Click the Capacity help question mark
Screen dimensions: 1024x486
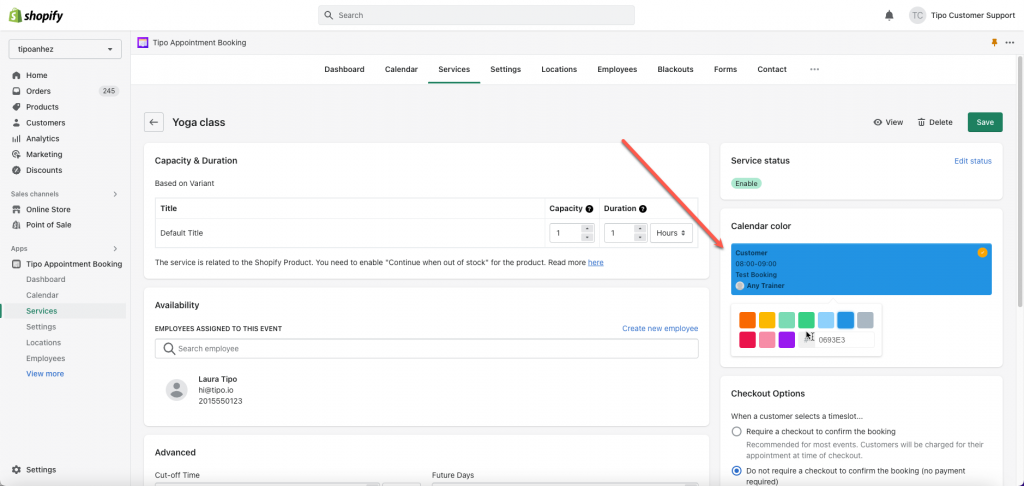(x=589, y=209)
